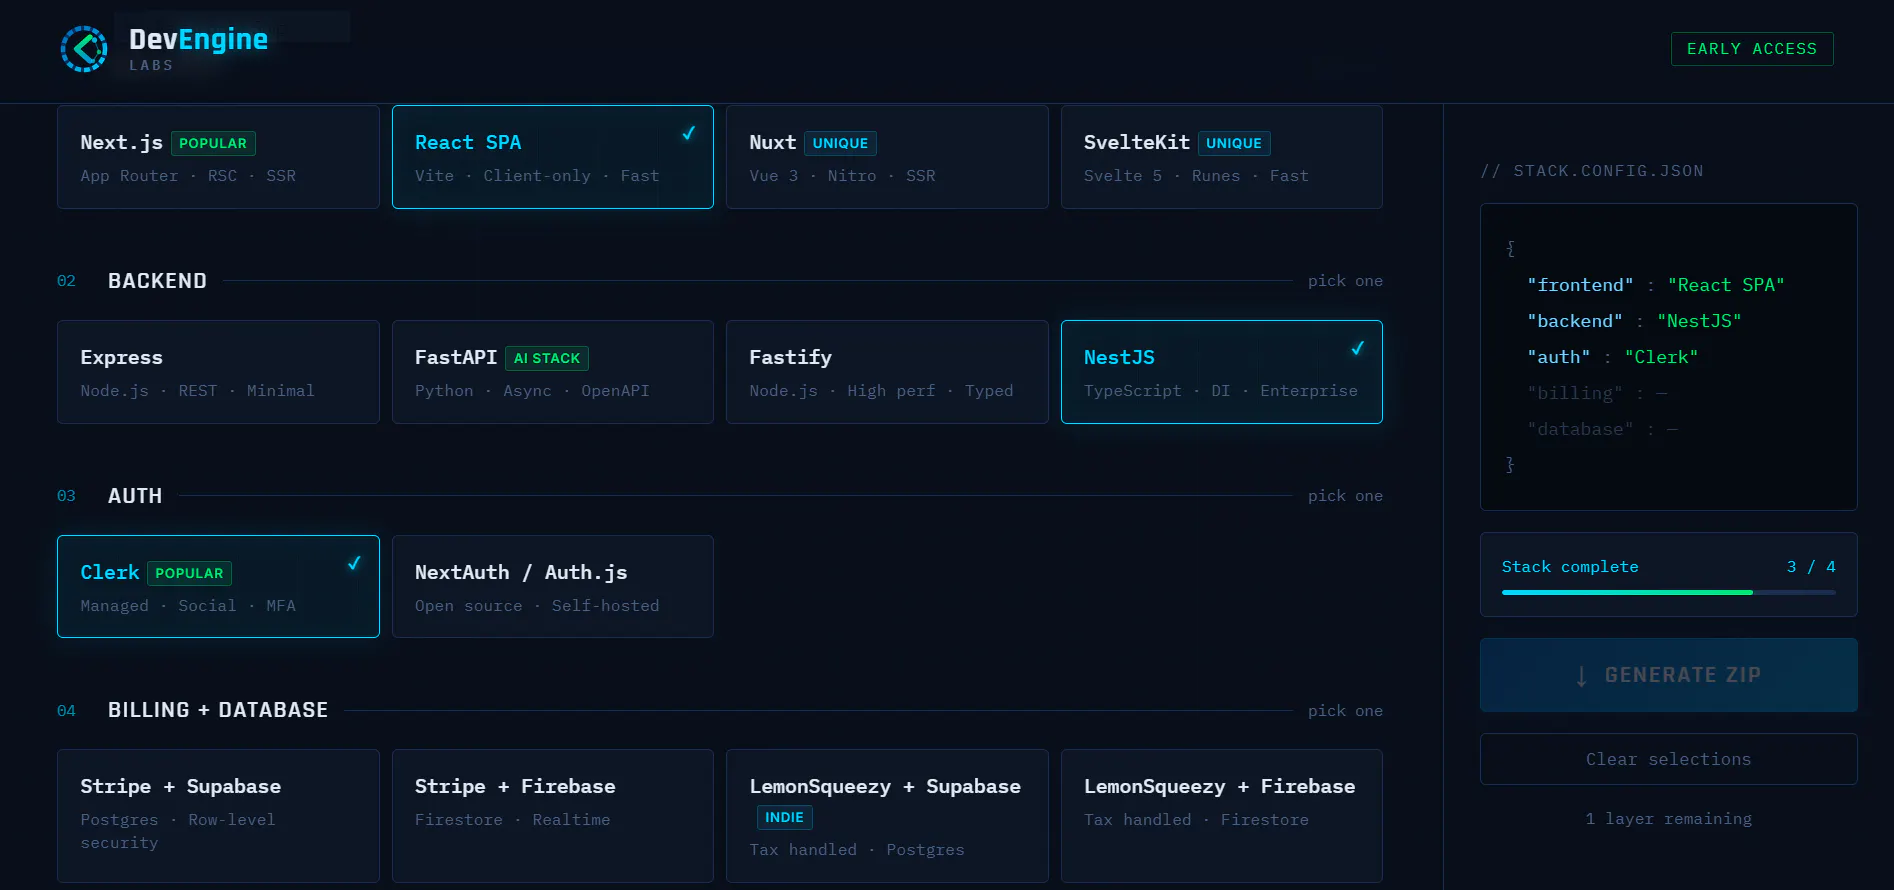Click the down-arrow icon on Generate ZIP

click(x=1581, y=676)
